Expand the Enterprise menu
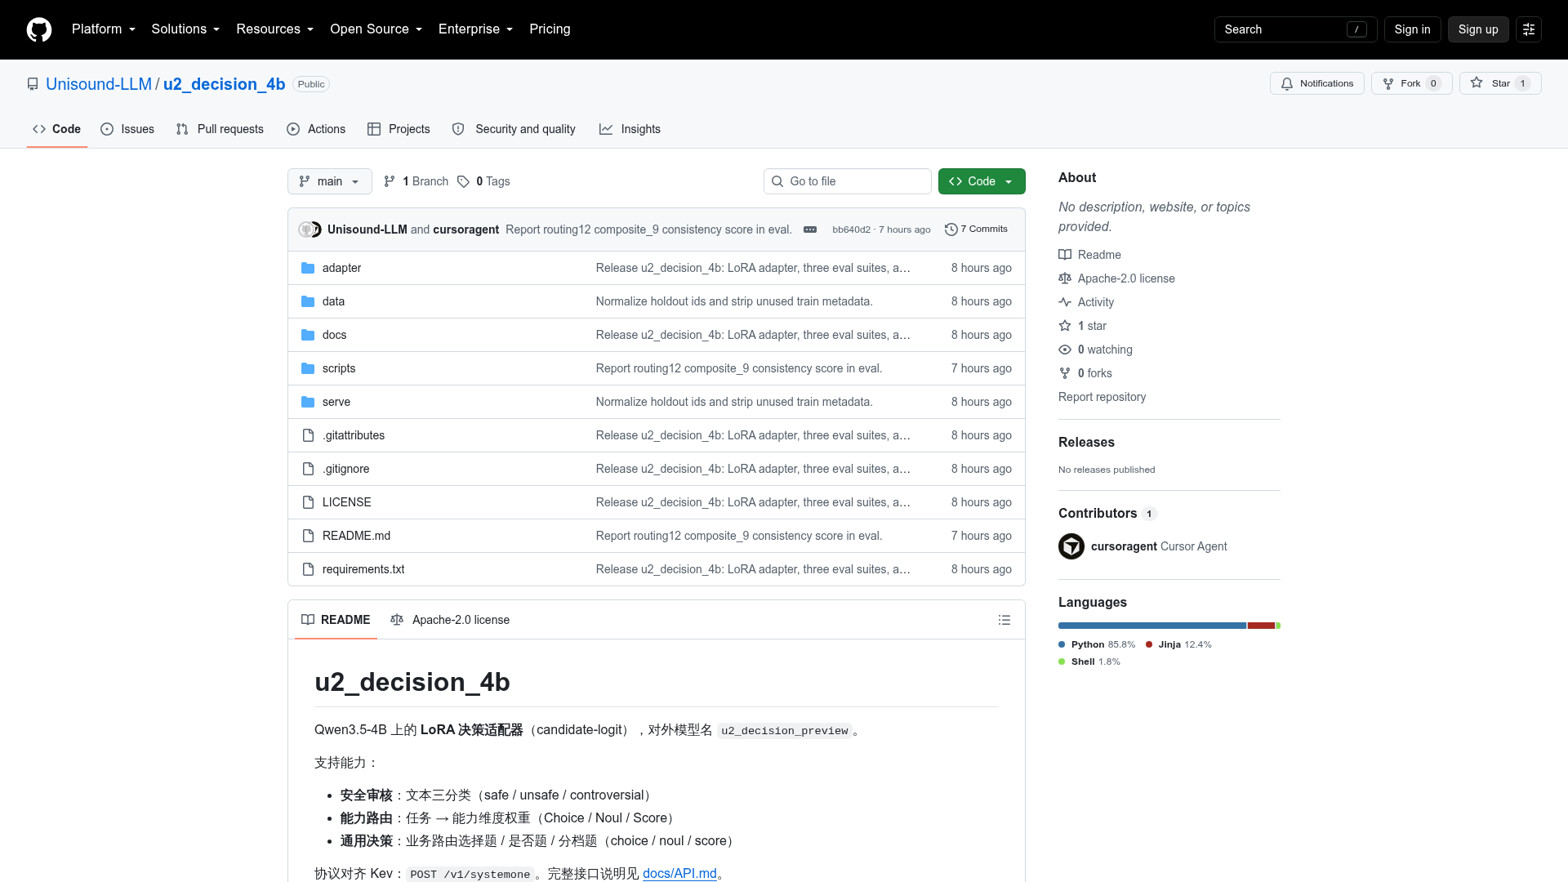The width and height of the screenshot is (1568, 882). [475, 29]
